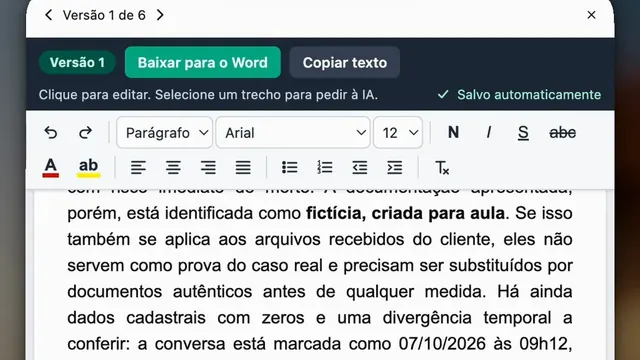
Task: Center align the text
Action: coord(173,167)
